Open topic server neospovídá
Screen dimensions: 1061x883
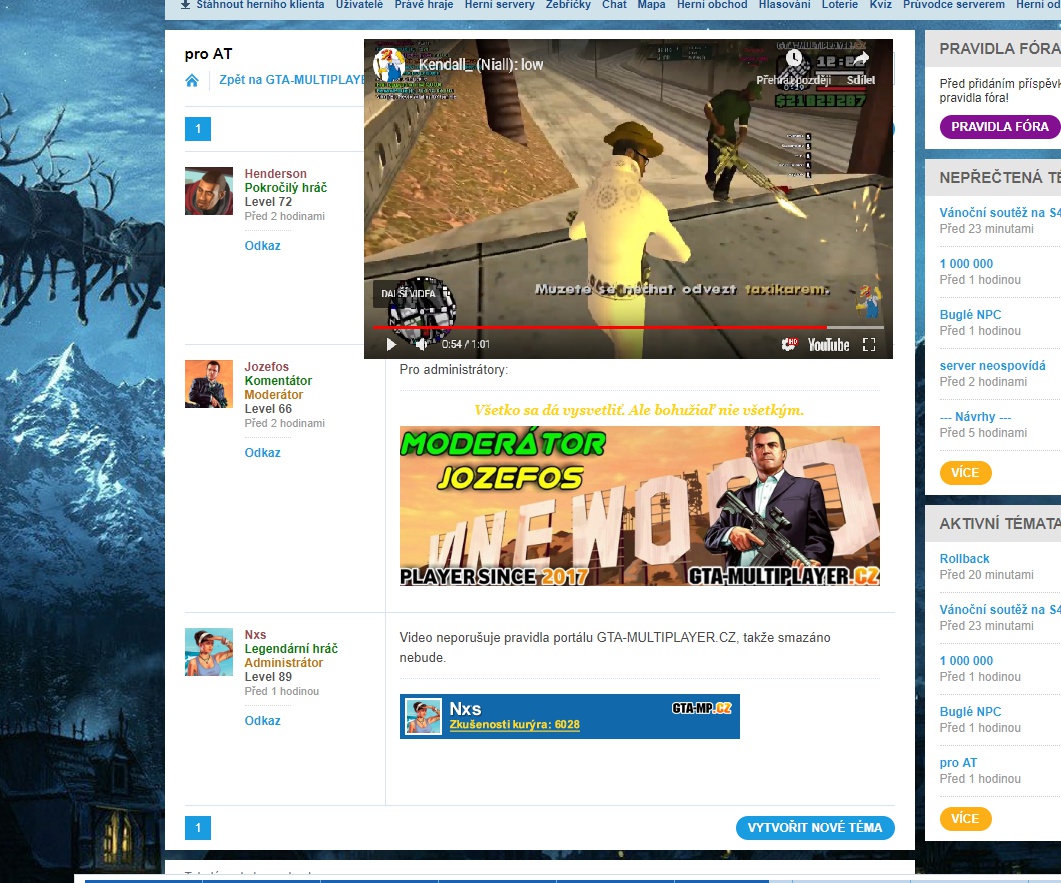[x=993, y=366]
